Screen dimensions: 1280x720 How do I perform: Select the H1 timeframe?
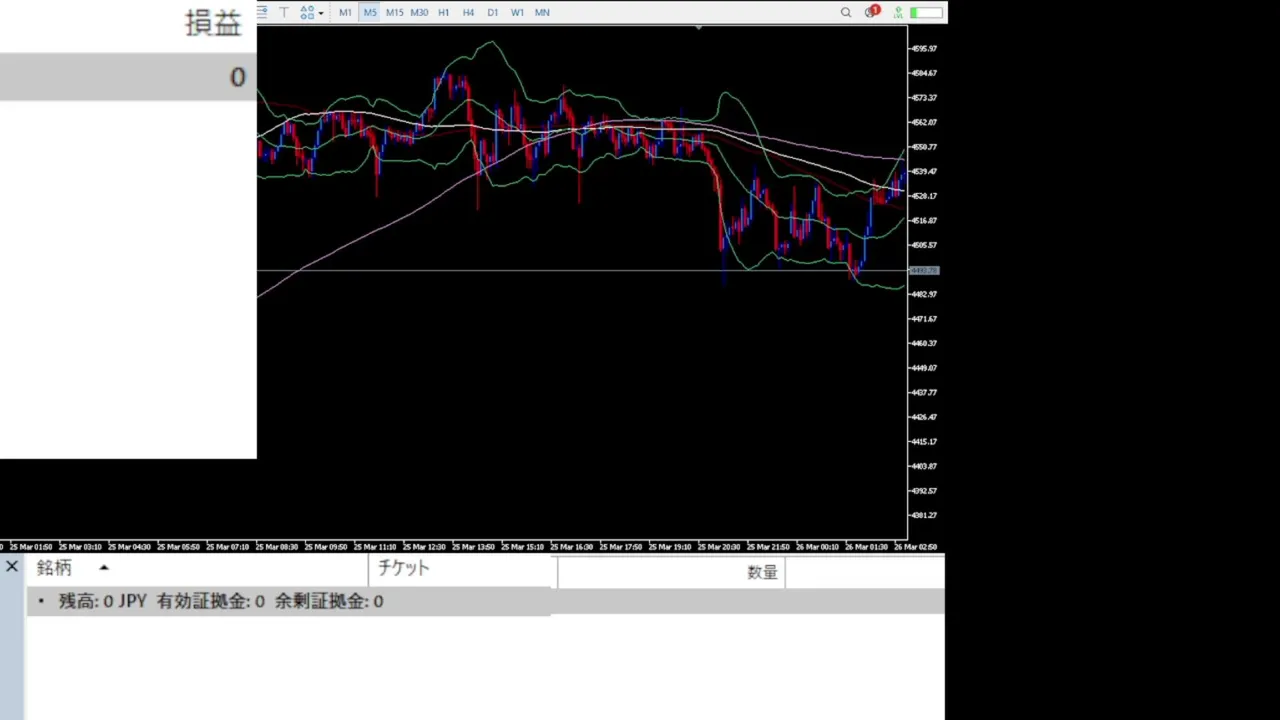click(443, 12)
